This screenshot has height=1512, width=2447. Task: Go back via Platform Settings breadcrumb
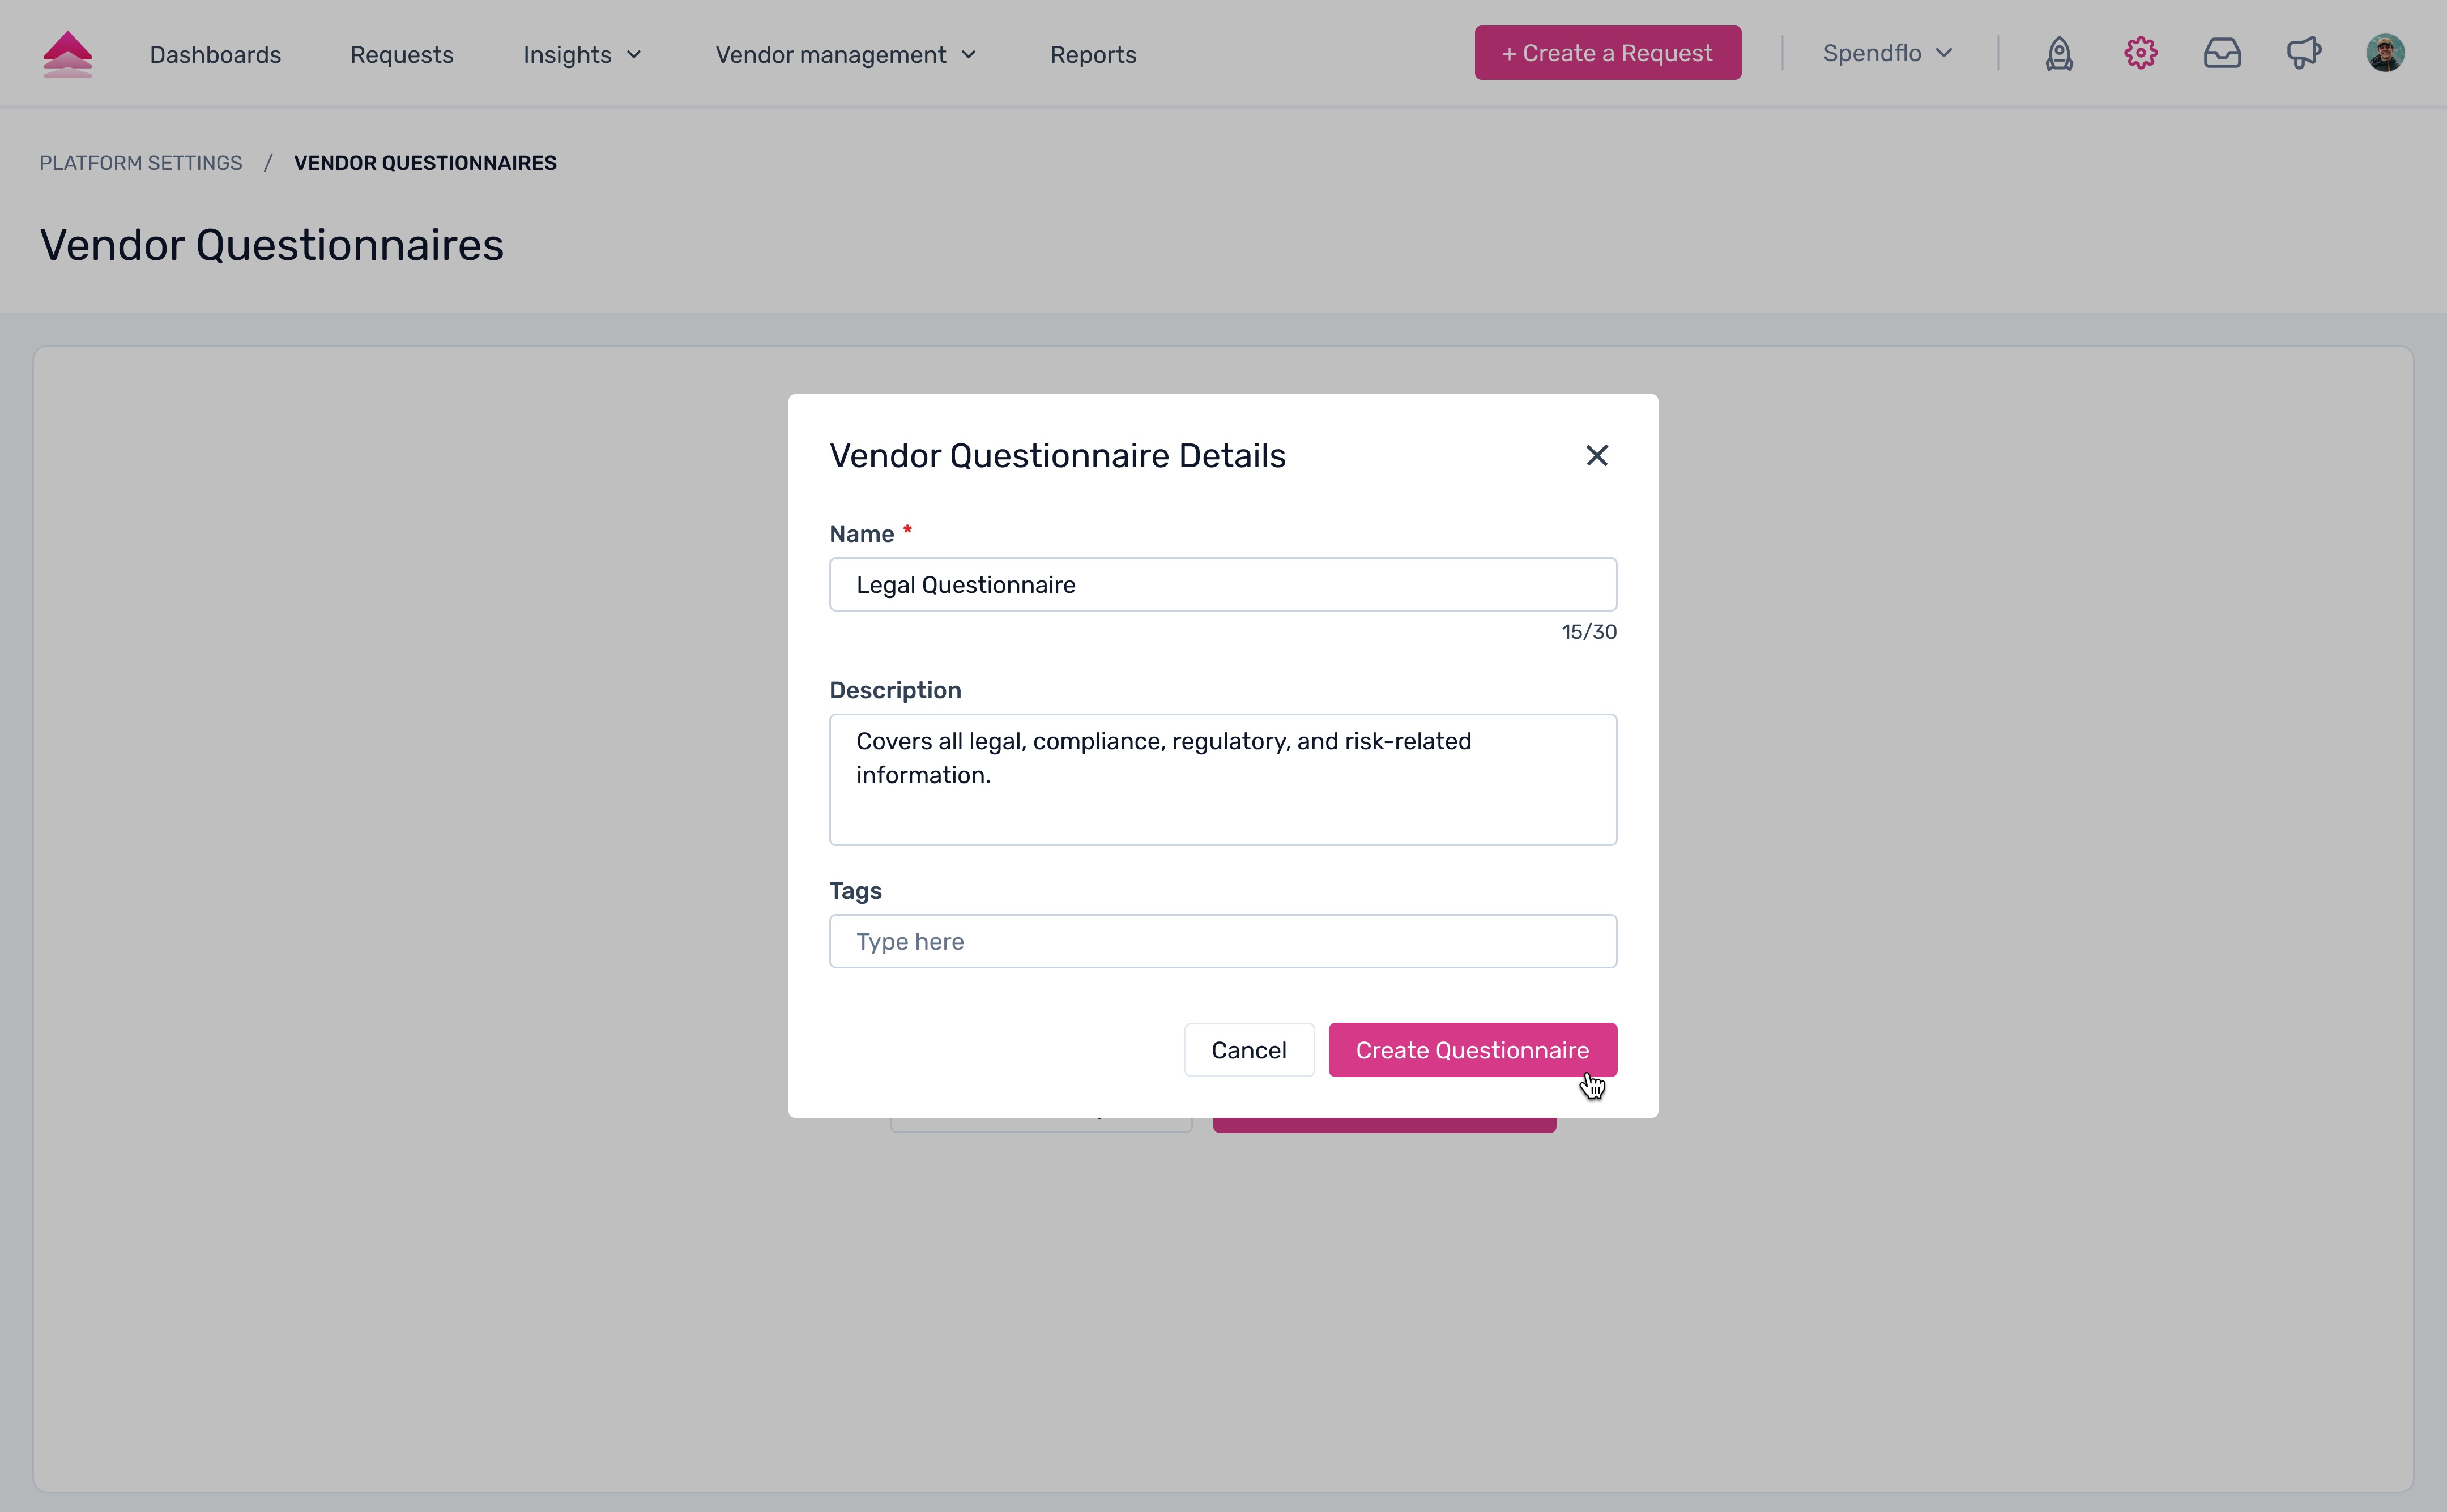[141, 163]
